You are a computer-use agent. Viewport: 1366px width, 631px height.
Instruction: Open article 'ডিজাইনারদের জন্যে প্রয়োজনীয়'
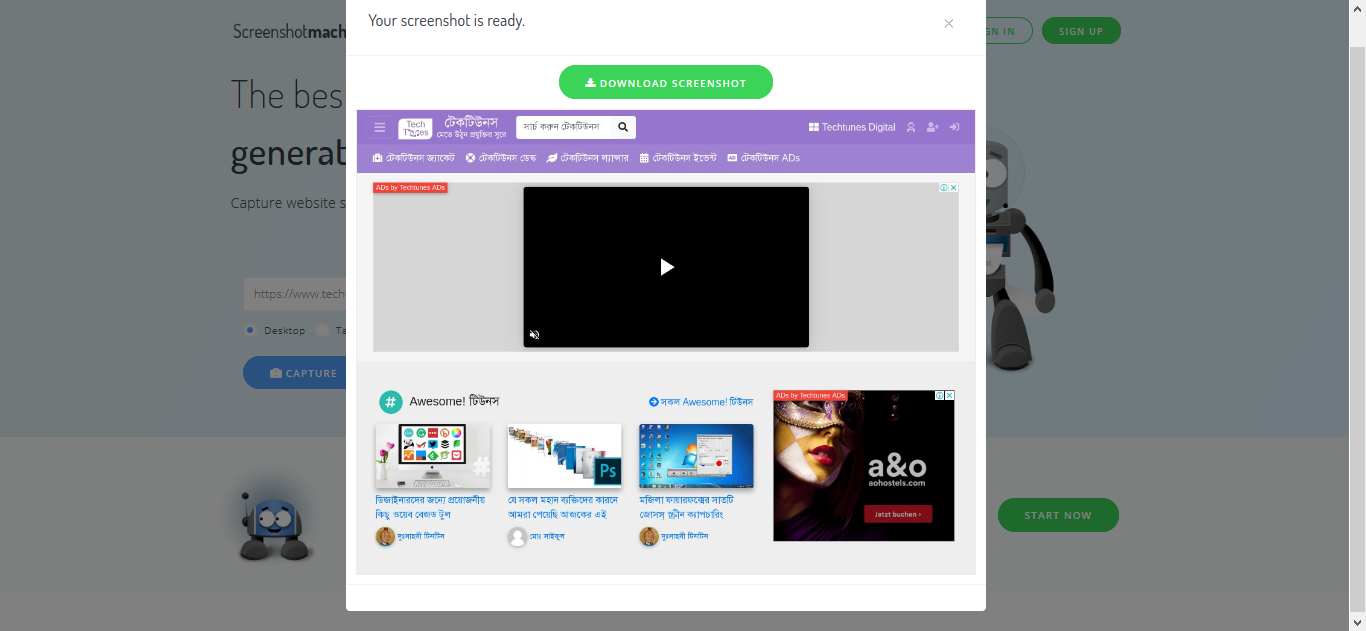[430, 507]
